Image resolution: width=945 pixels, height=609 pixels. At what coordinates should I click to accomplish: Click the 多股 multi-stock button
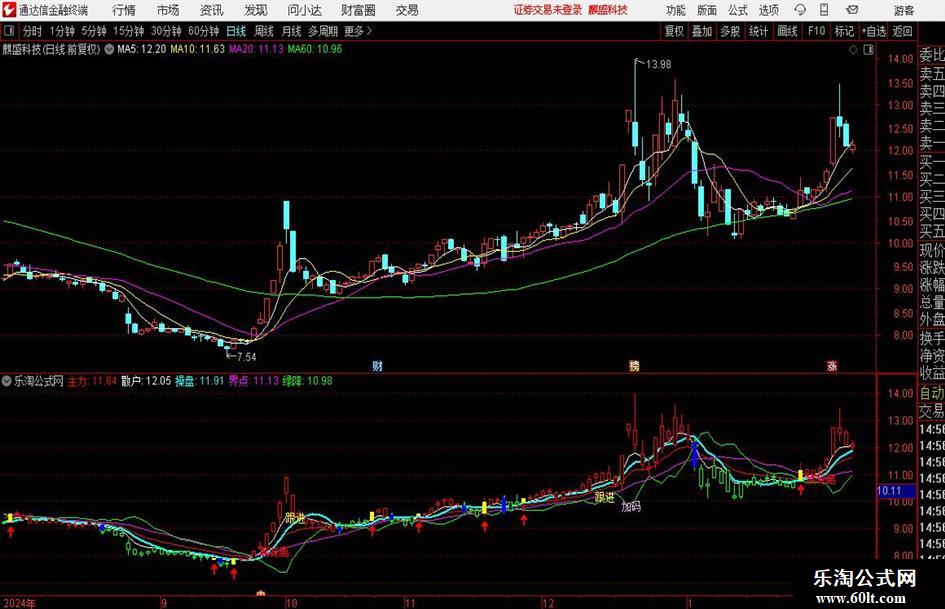[x=730, y=31]
